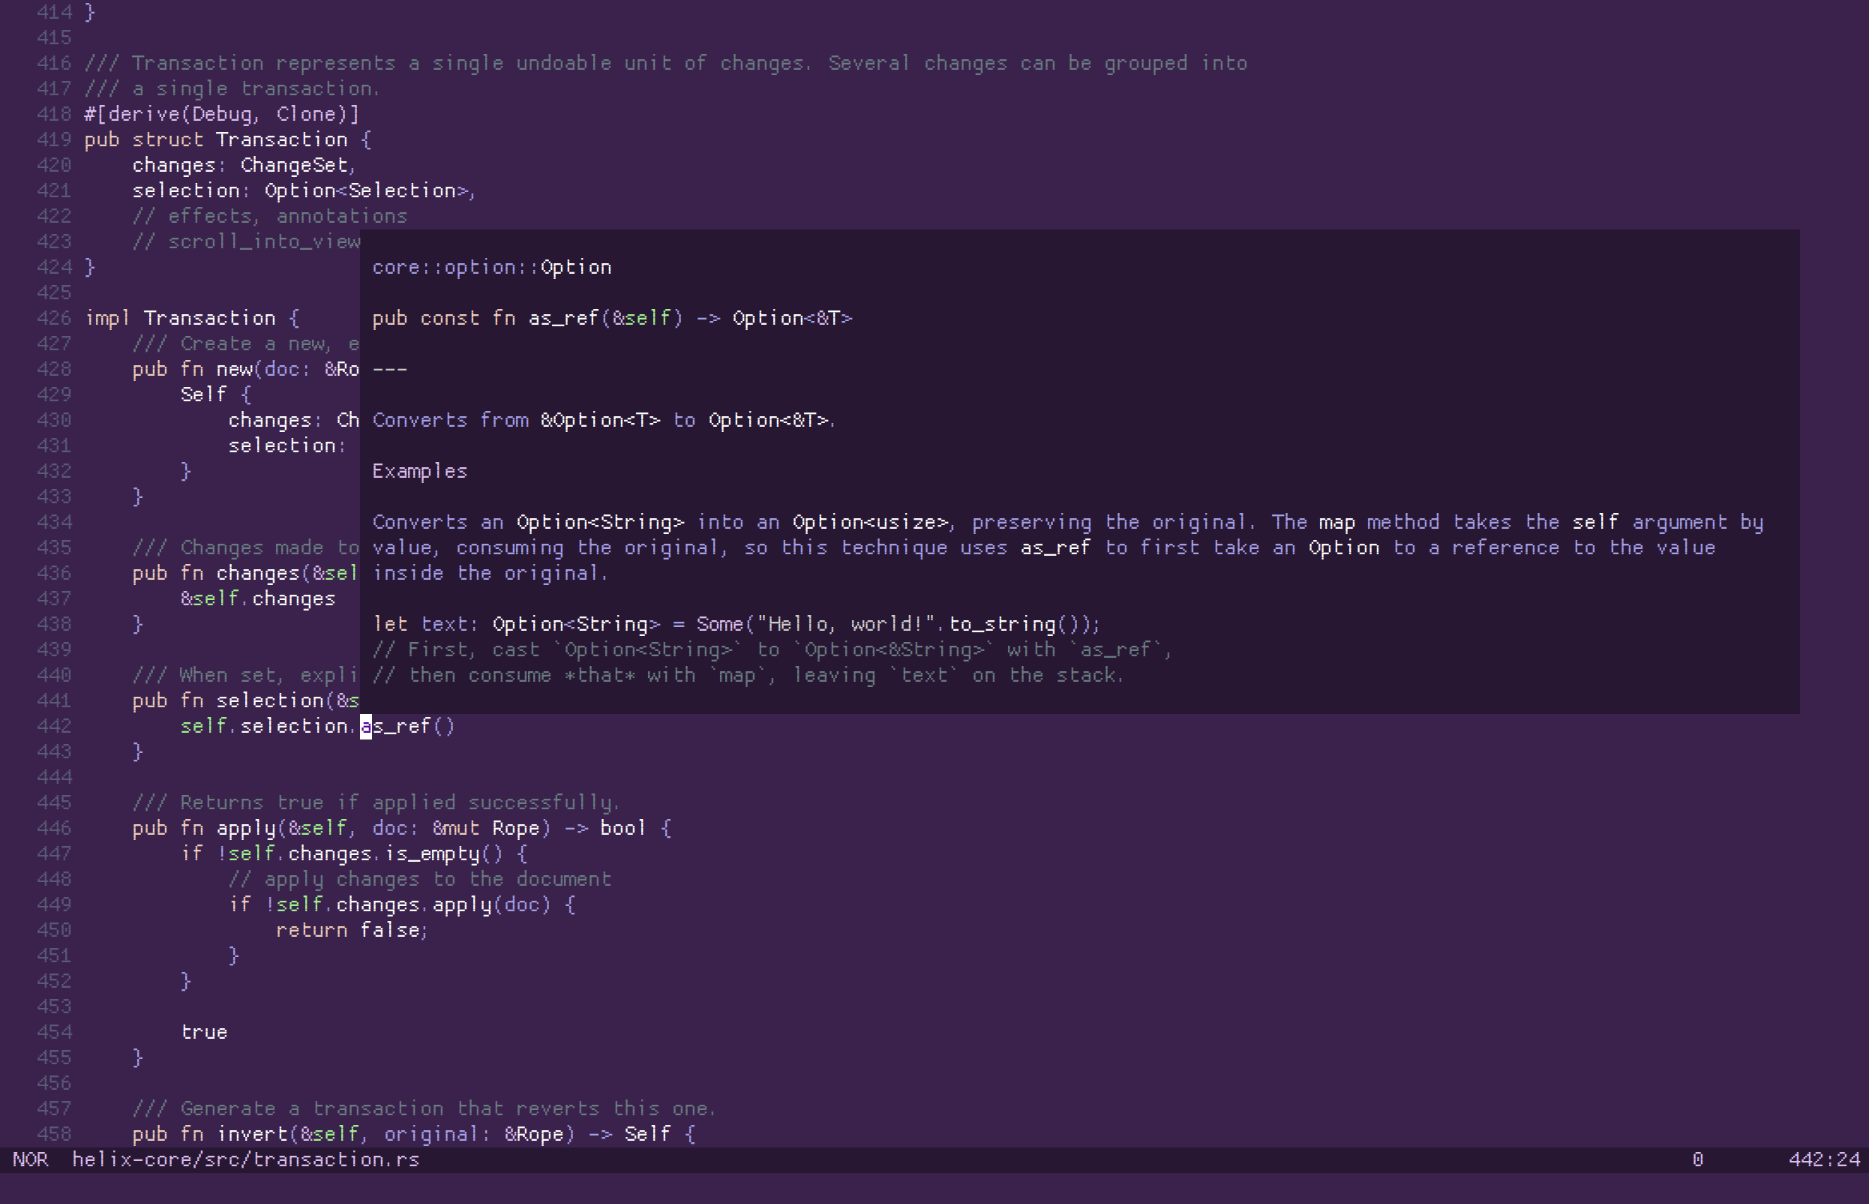The image size is (1869, 1204).
Task: Click the as_ref signature in documentation popup
Action: click(x=611, y=317)
